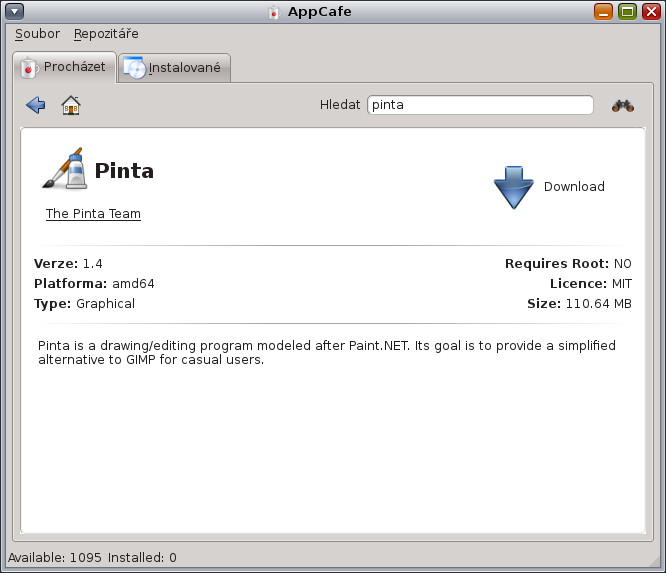This screenshot has width=666, height=573.
Task: Click the Pinta paintbrush application icon
Action: coord(65,168)
